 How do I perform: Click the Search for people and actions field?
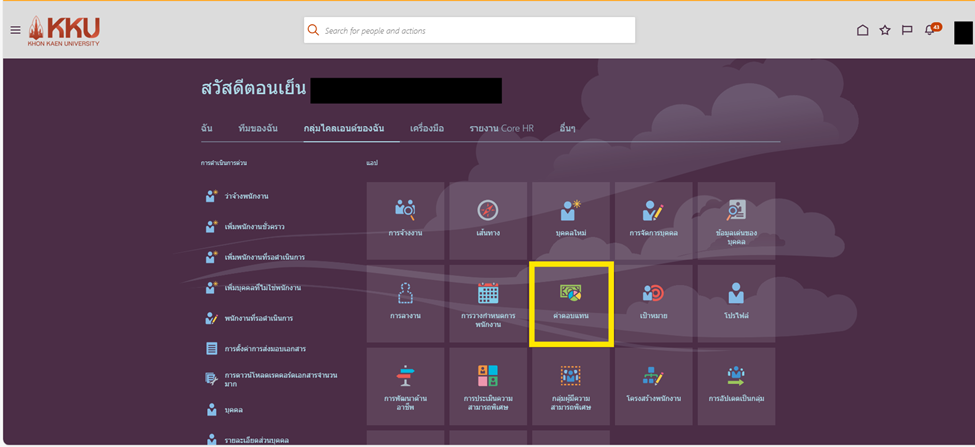point(470,31)
